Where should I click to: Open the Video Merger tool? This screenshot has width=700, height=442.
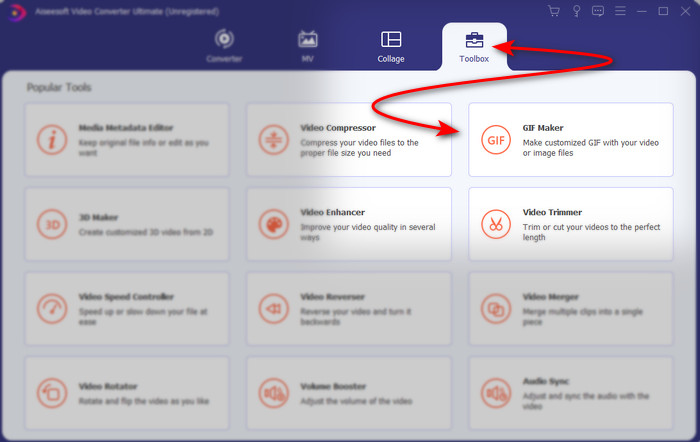pyautogui.click(x=570, y=309)
